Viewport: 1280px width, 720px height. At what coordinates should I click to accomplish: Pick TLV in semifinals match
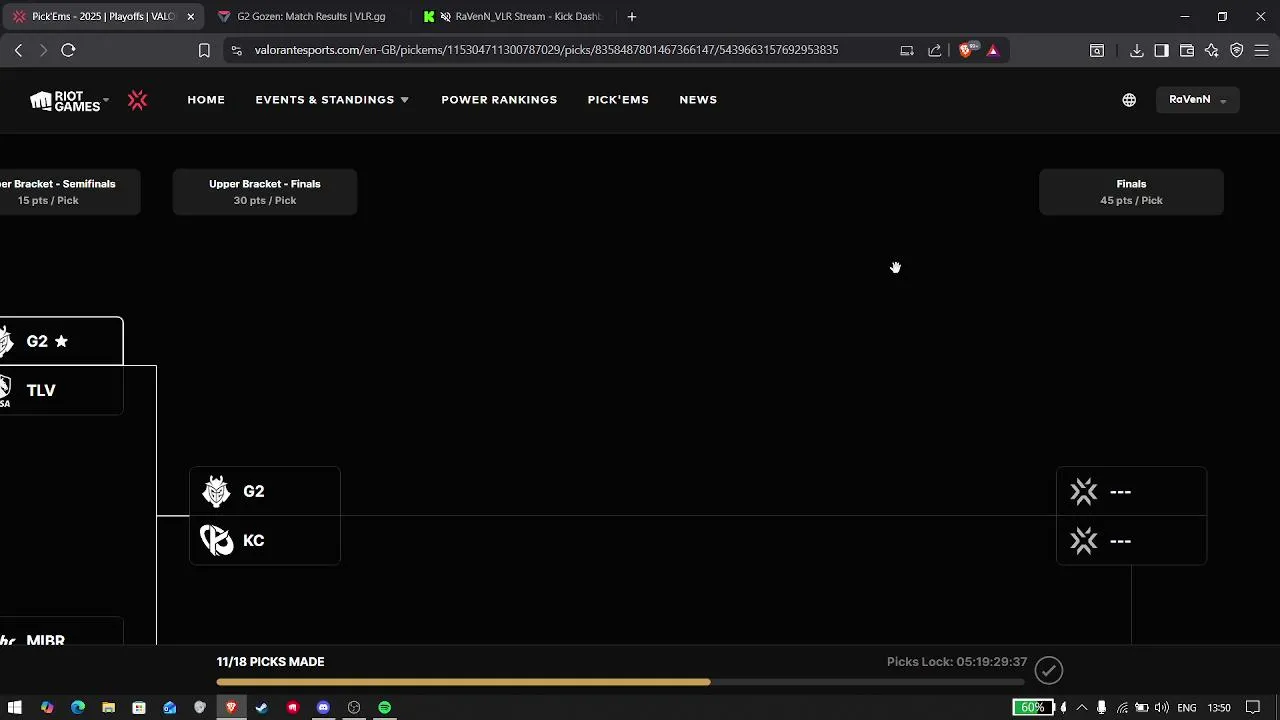61,390
